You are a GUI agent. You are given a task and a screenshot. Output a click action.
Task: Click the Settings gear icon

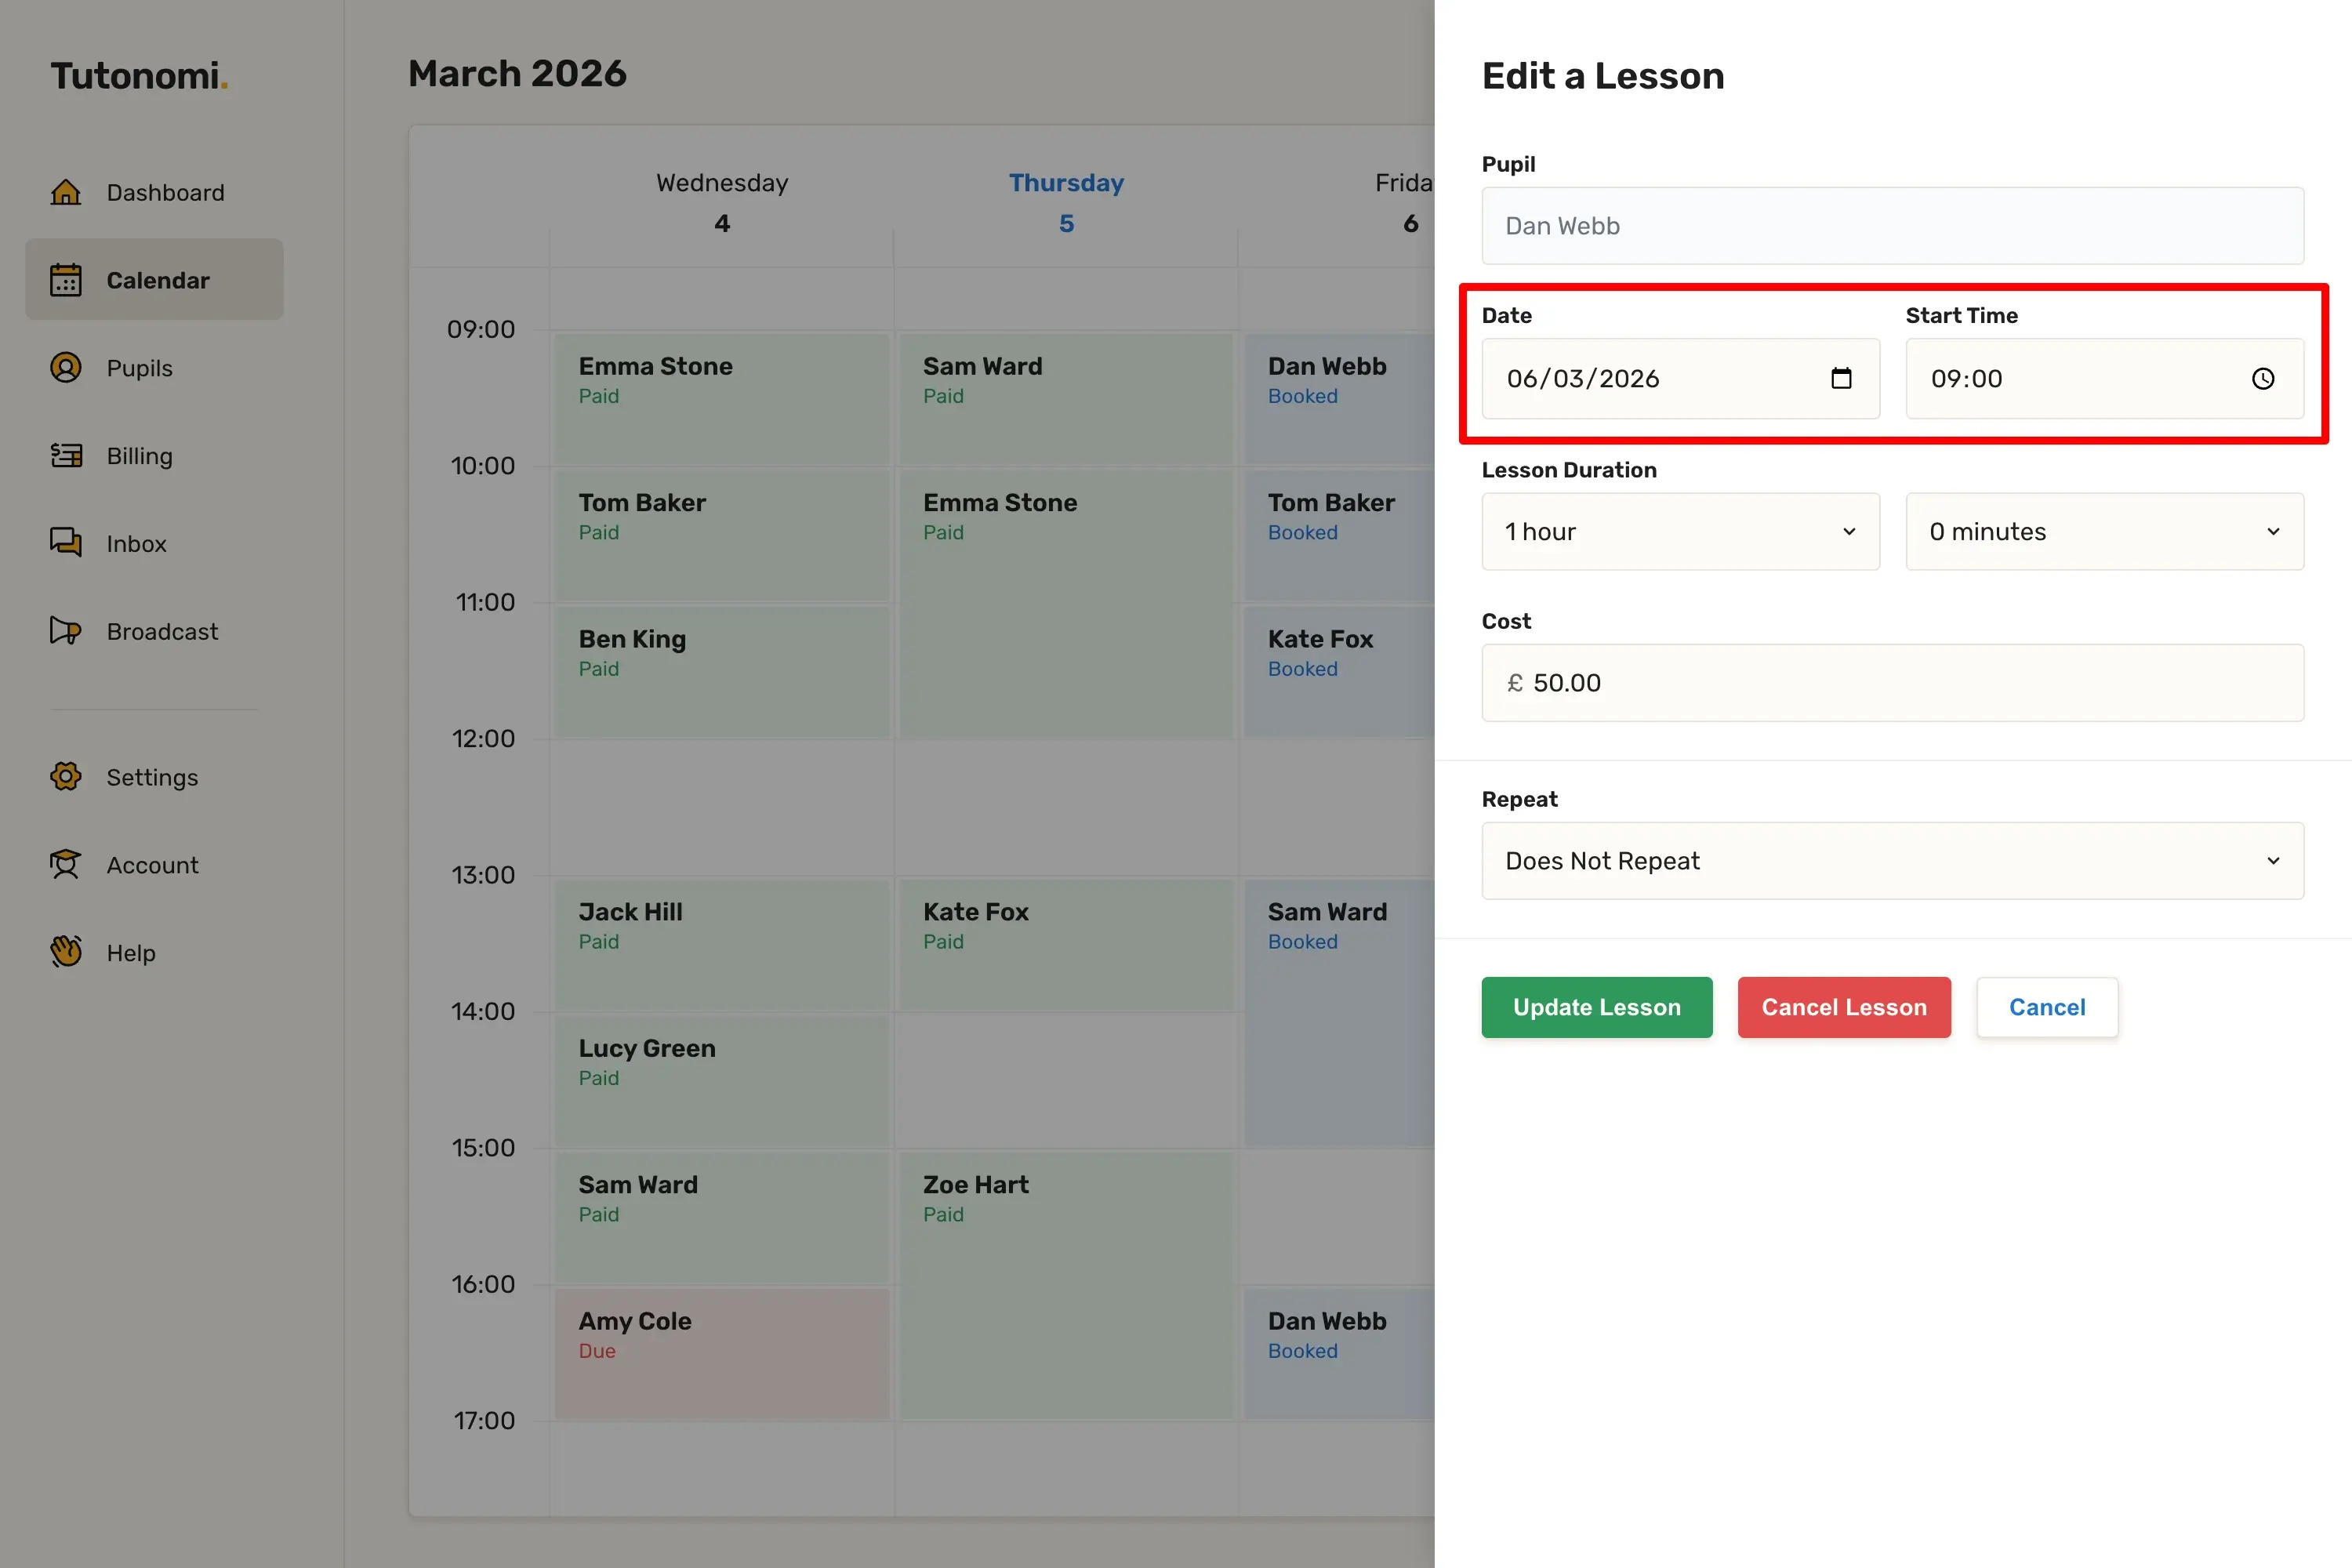(66, 777)
